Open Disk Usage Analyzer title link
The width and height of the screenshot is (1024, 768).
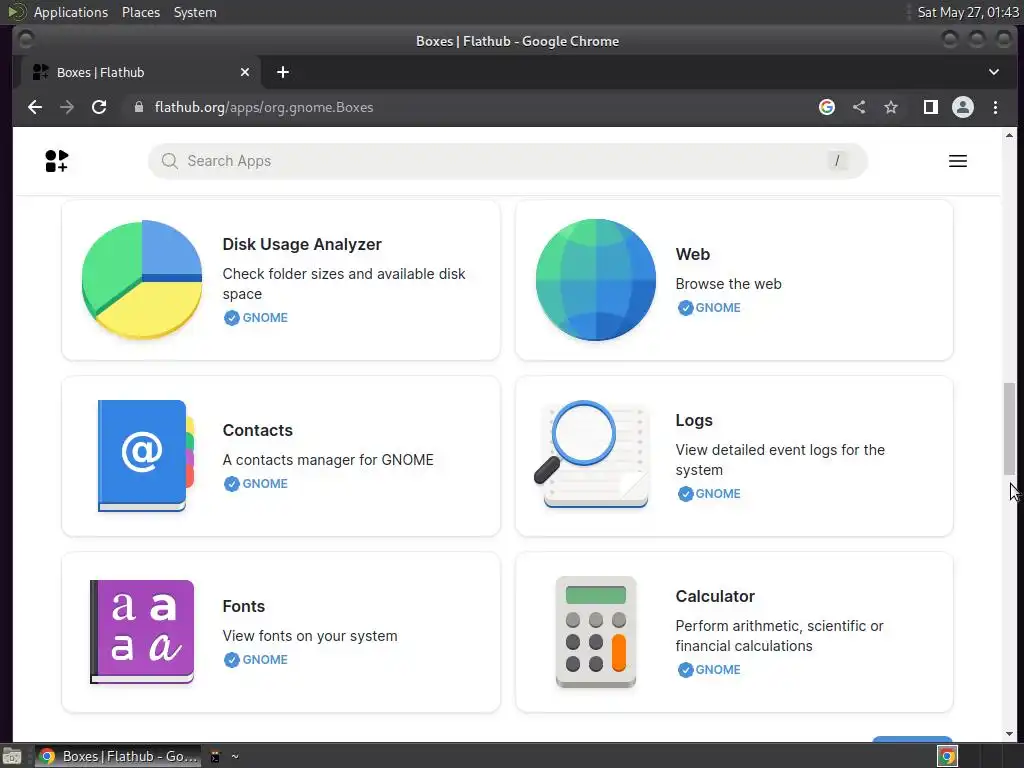302,244
